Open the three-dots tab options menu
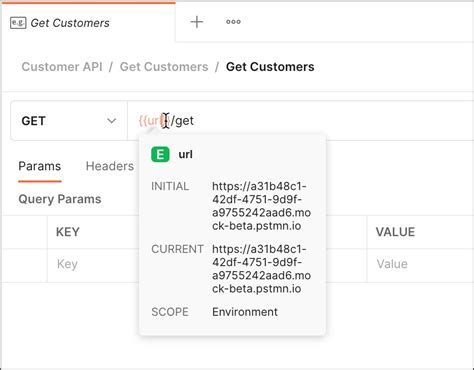 pos(233,22)
